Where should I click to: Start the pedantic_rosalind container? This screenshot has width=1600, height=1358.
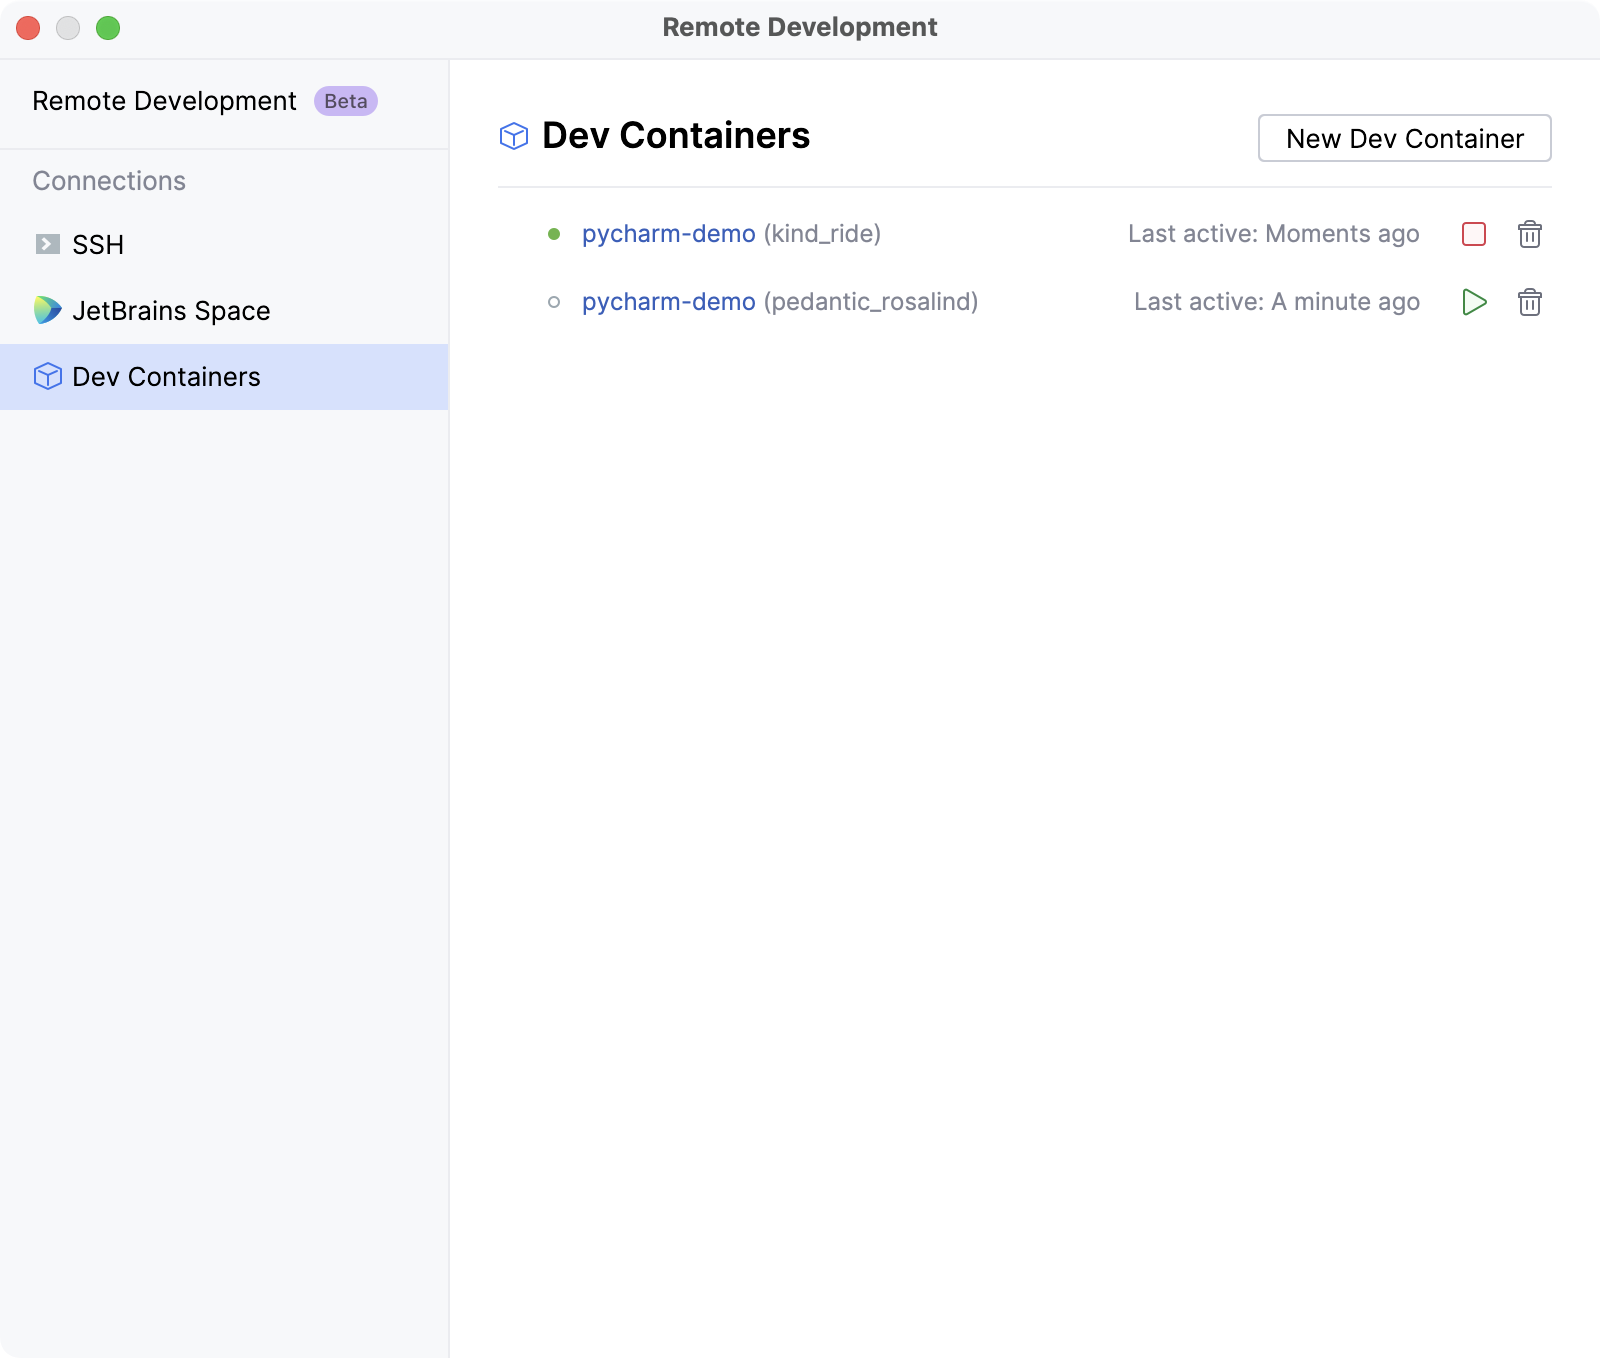[x=1475, y=302]
